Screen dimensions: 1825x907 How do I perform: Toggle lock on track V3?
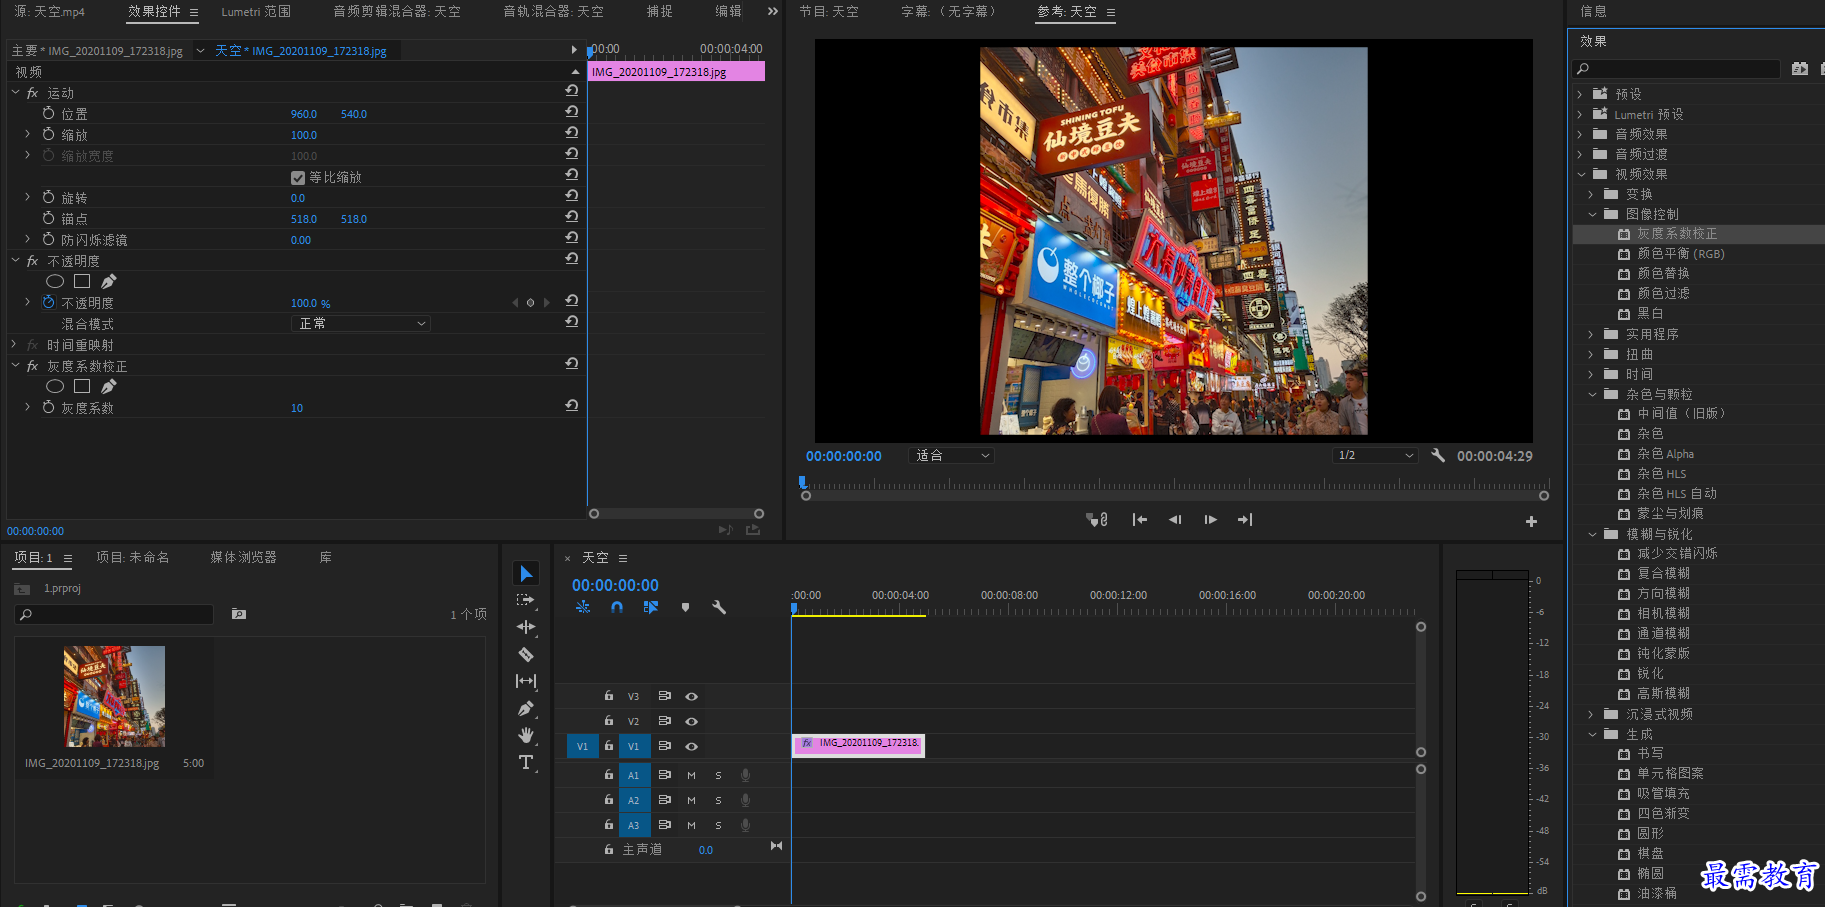point(608,695)
